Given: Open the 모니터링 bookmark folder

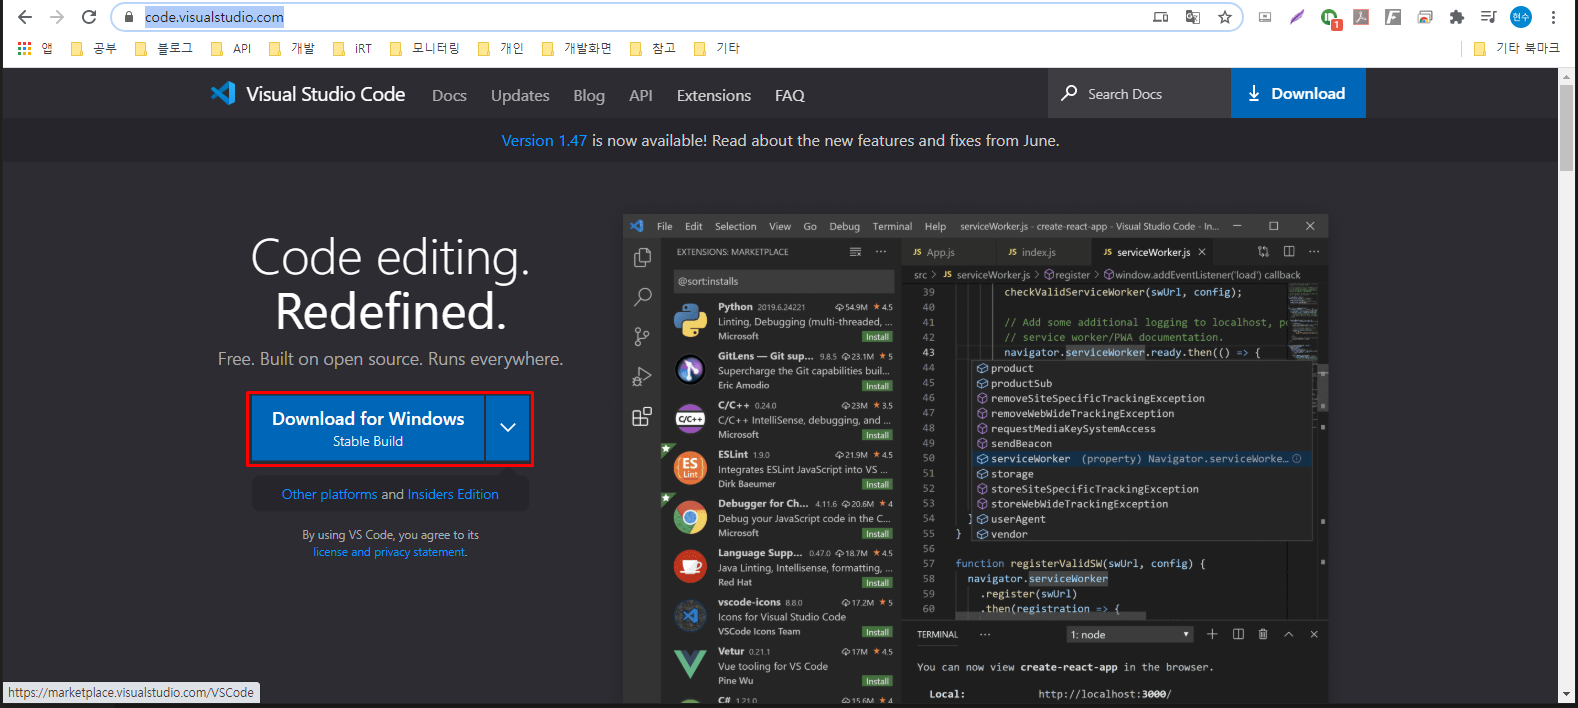Looking at the screenshot, I should click(x=424, y=48).
